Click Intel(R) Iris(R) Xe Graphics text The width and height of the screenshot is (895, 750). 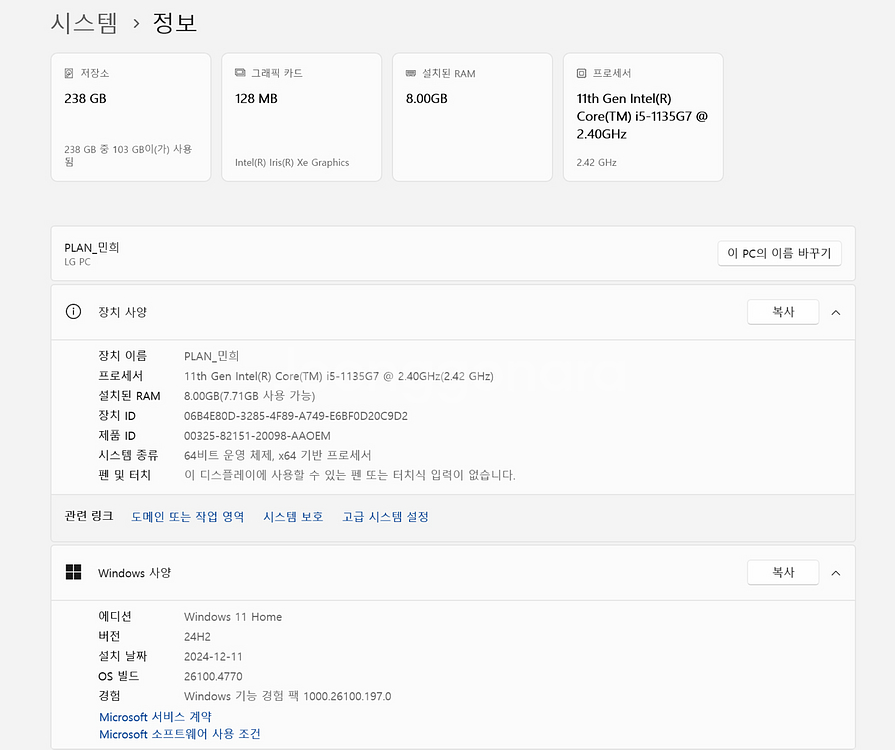click(x=292, y=163)
